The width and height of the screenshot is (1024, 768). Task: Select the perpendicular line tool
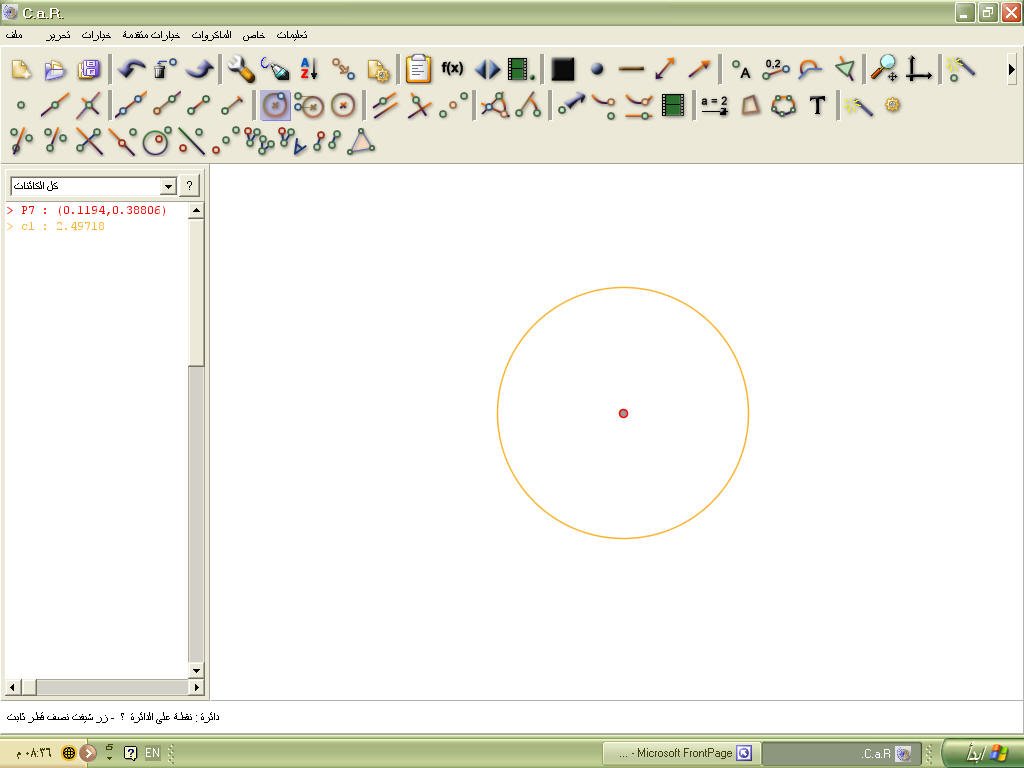(x=419, y=105)
